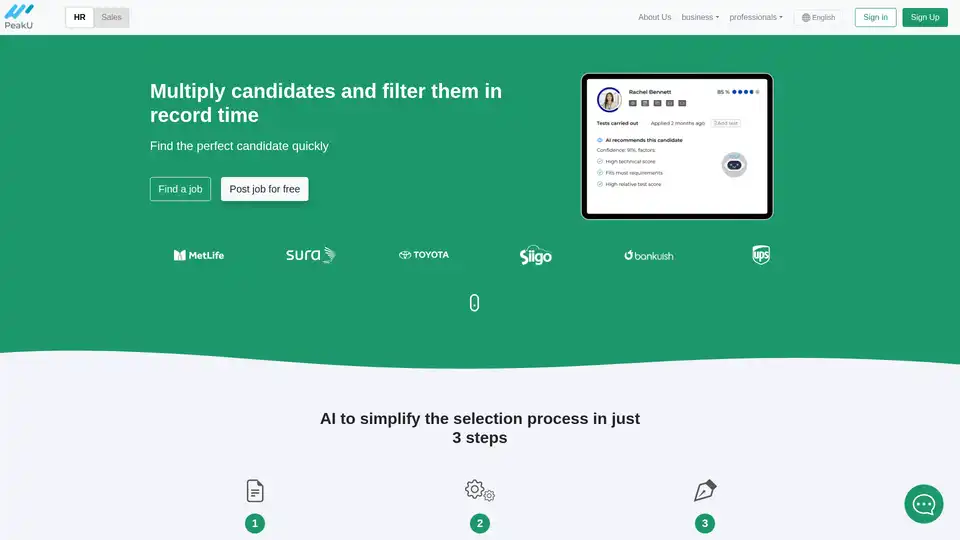The height and width of the screenshot is (540, 960).
Task: Click the document icon above step 1
Action: pos(255,491)
